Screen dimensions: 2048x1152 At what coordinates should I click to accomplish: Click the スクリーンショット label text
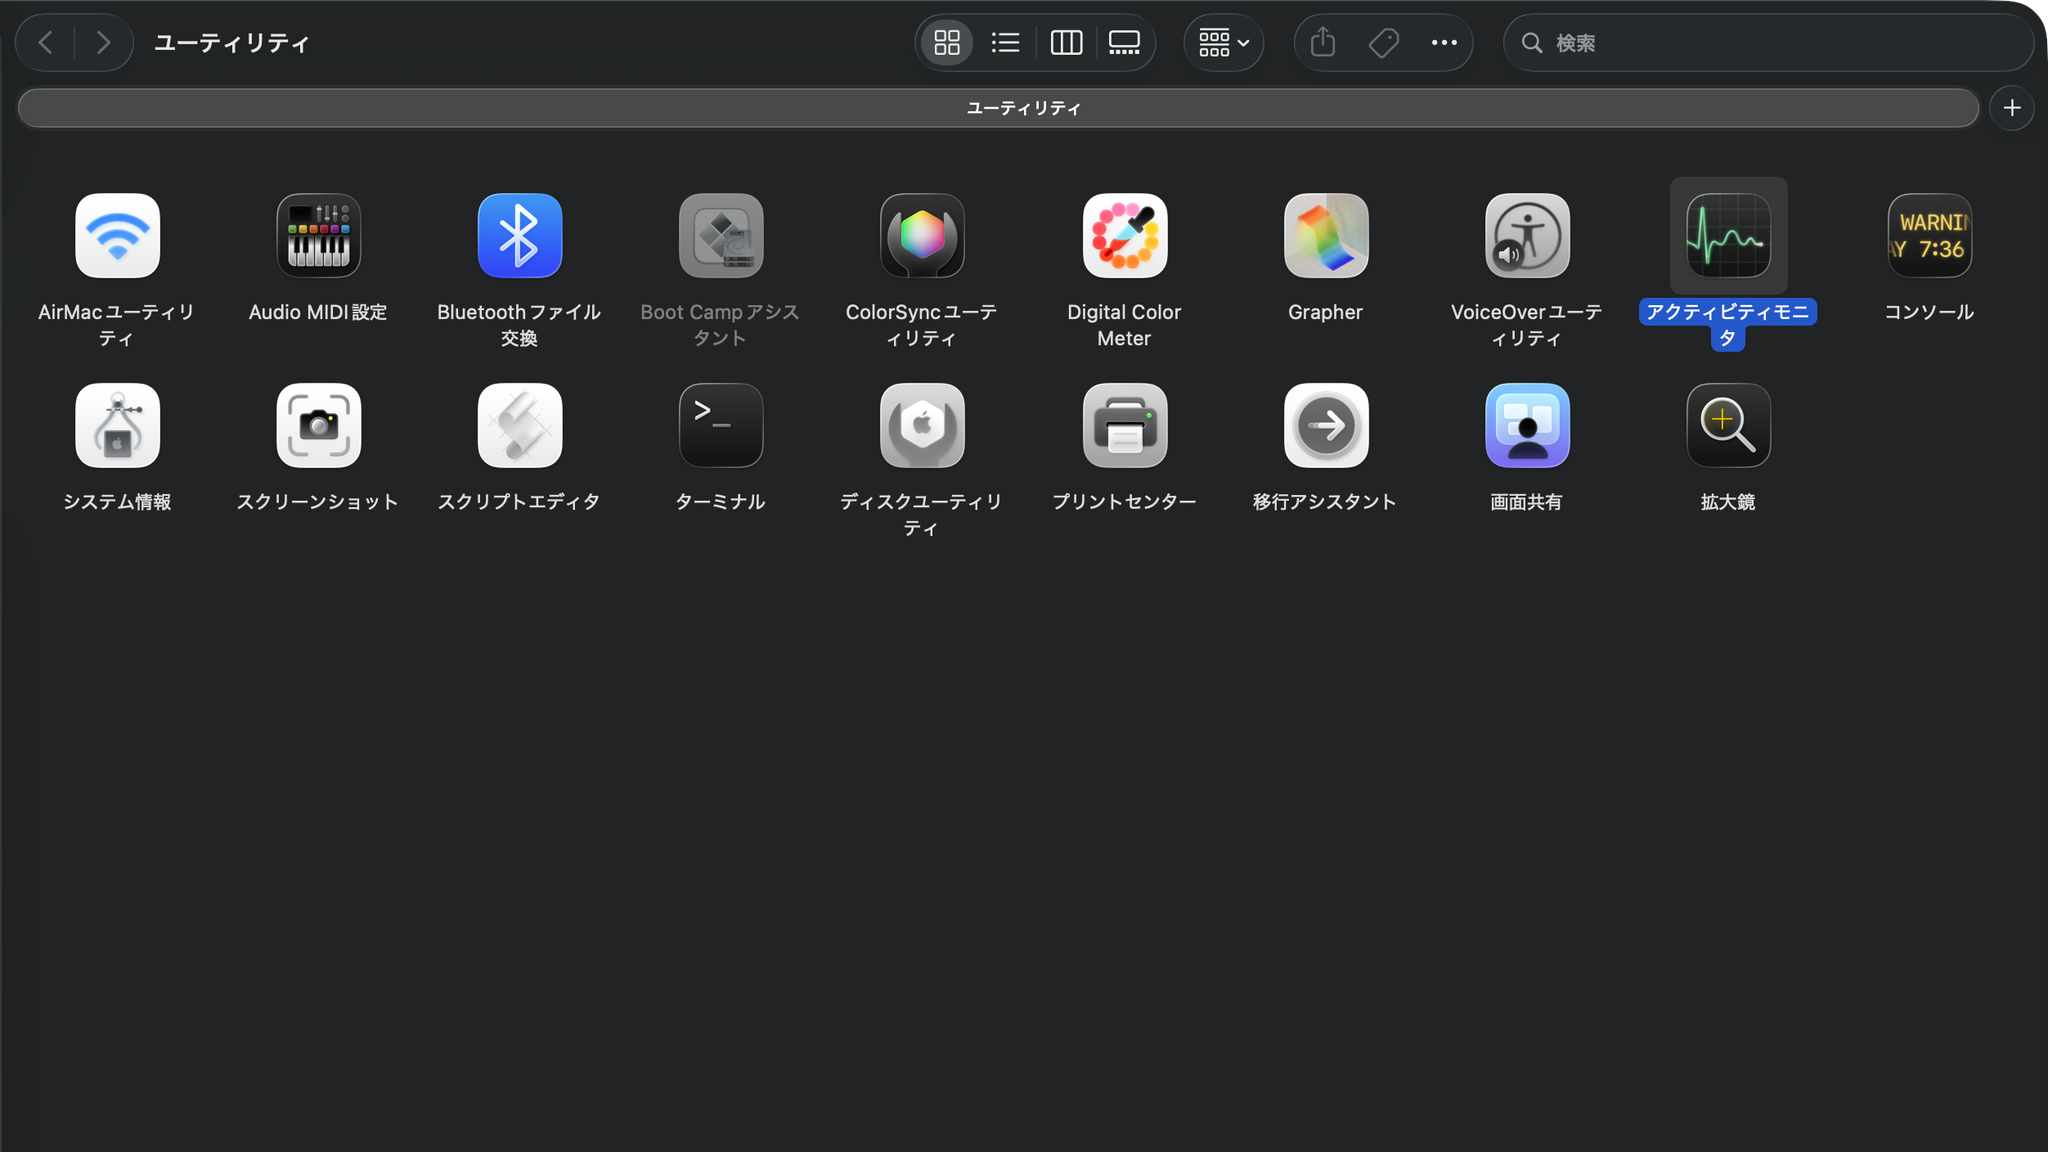tap(318, 502)
